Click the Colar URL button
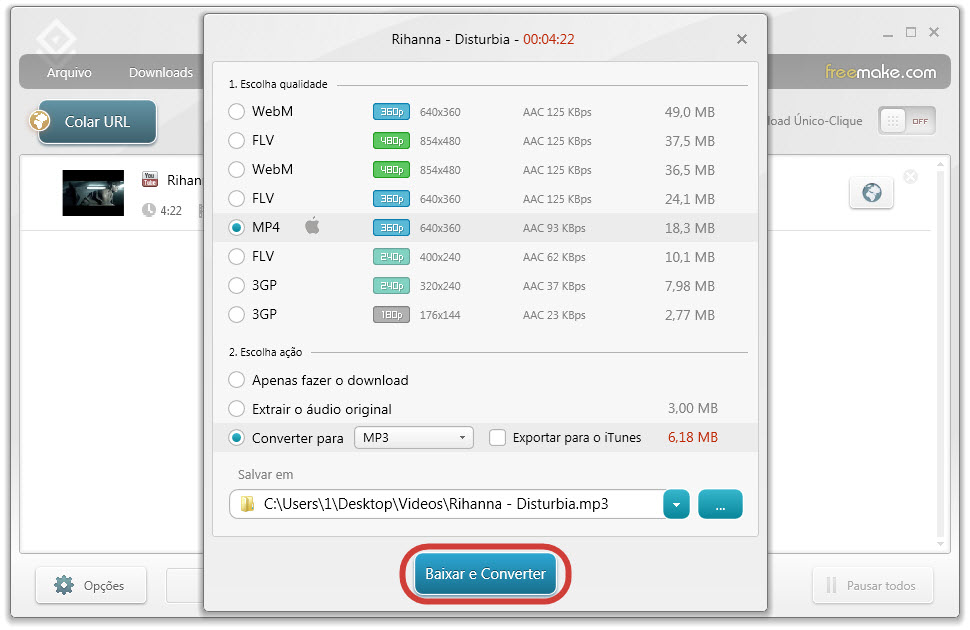 (x=97, y=122)
